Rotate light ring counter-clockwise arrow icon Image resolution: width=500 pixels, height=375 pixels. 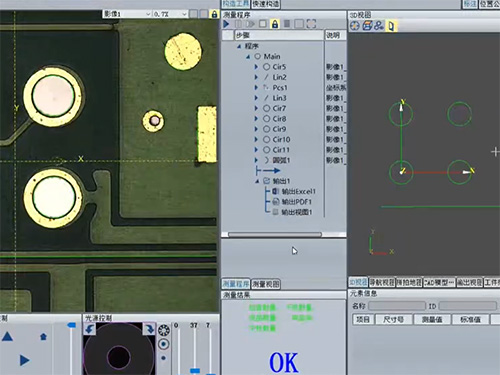click(89, 330)
